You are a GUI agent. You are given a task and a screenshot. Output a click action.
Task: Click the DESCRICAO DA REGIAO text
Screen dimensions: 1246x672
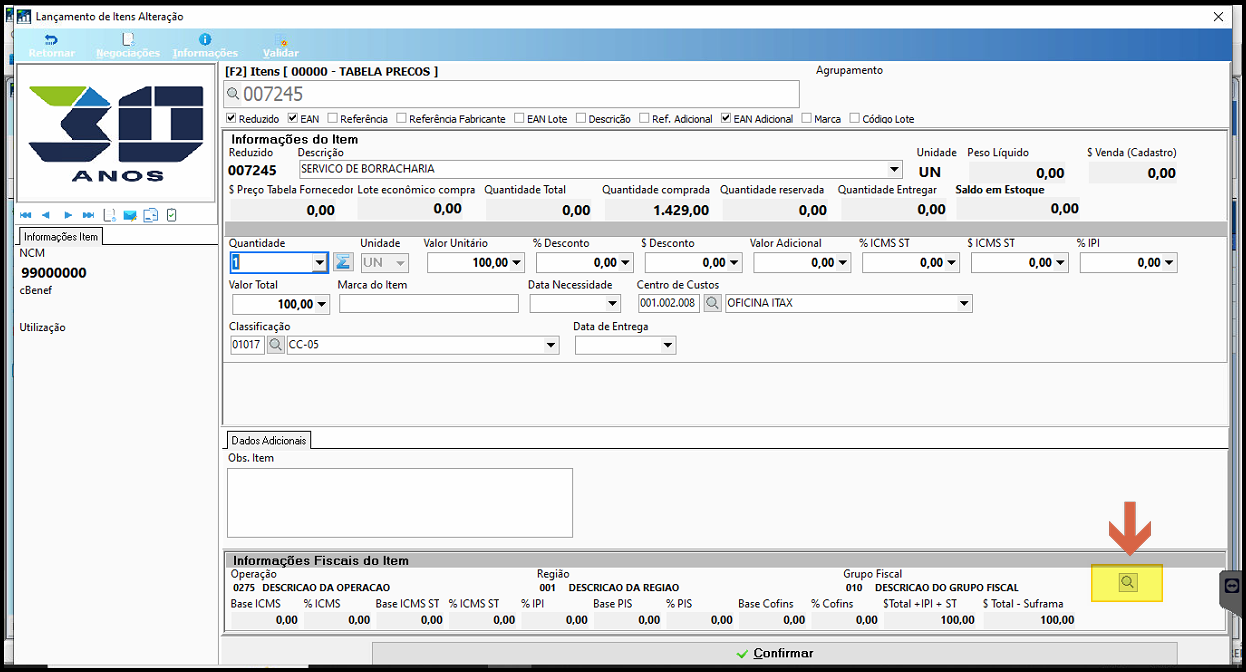(624, 588)
